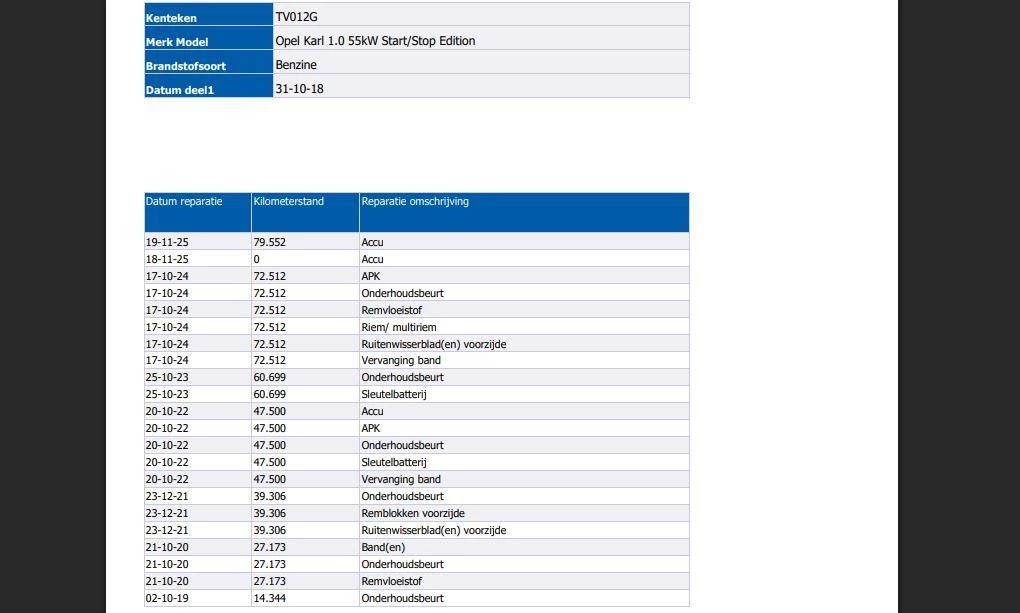1020x613 pixels.
Task: Select the 14.344 kilometer reading
Action: point(270,598)
